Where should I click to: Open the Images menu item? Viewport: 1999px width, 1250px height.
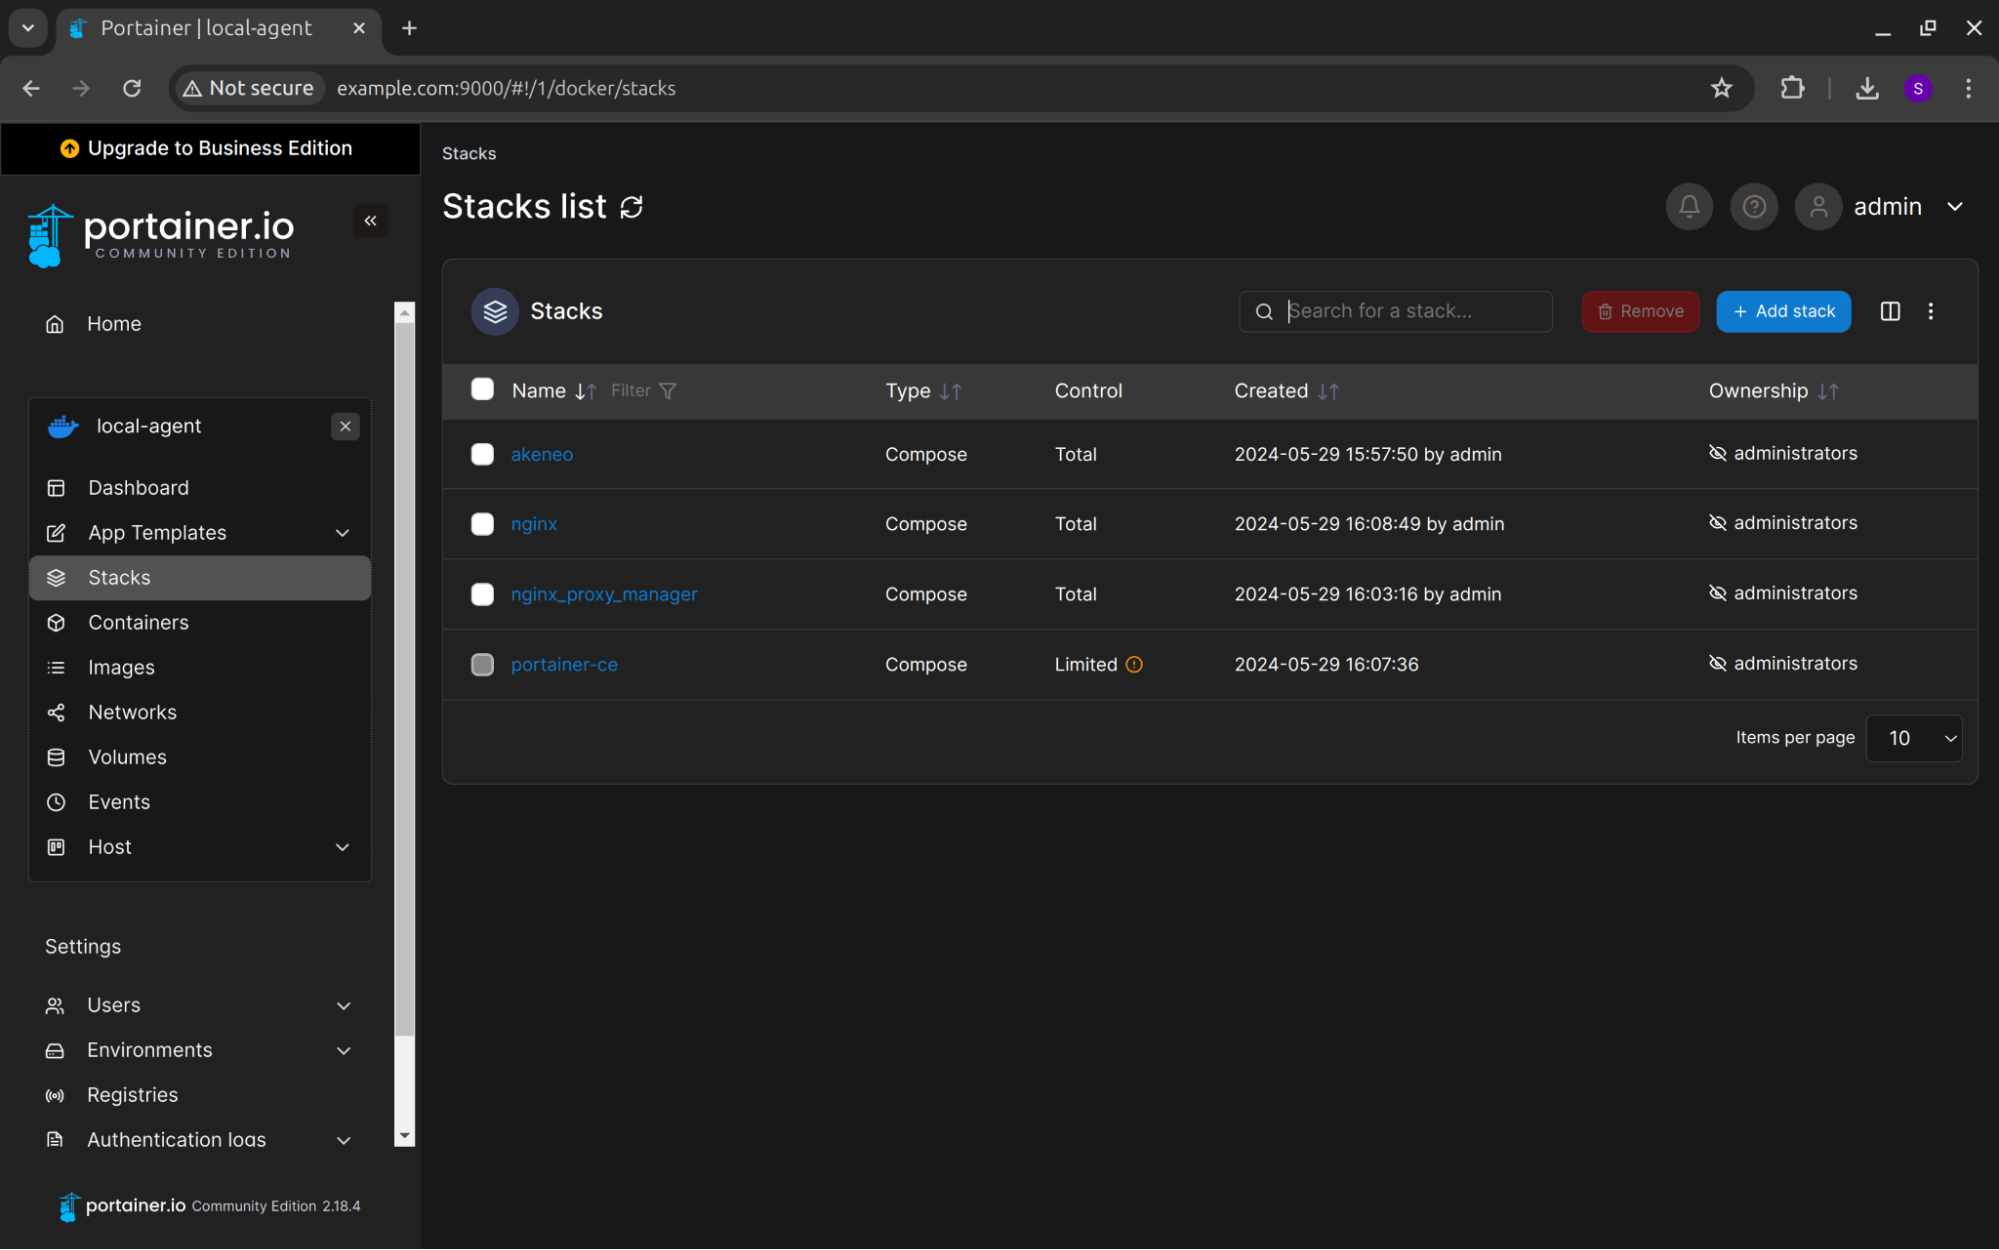tap(200, 668)
